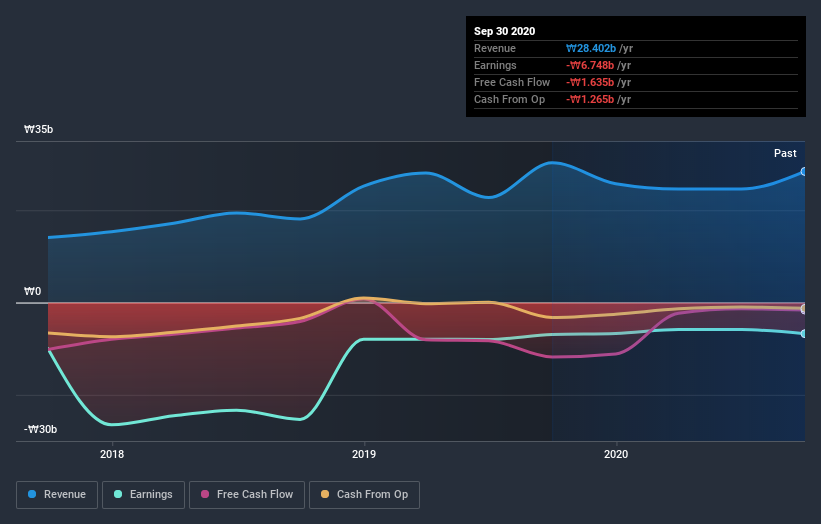Click the pink Free Cash Flow legend dot
Screen dimensions: 821x524
pyautogui.click(x=205, y=494)
